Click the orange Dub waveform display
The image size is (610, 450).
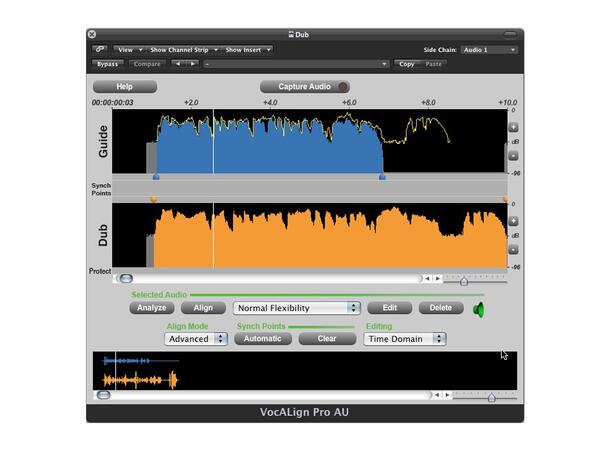310,235
